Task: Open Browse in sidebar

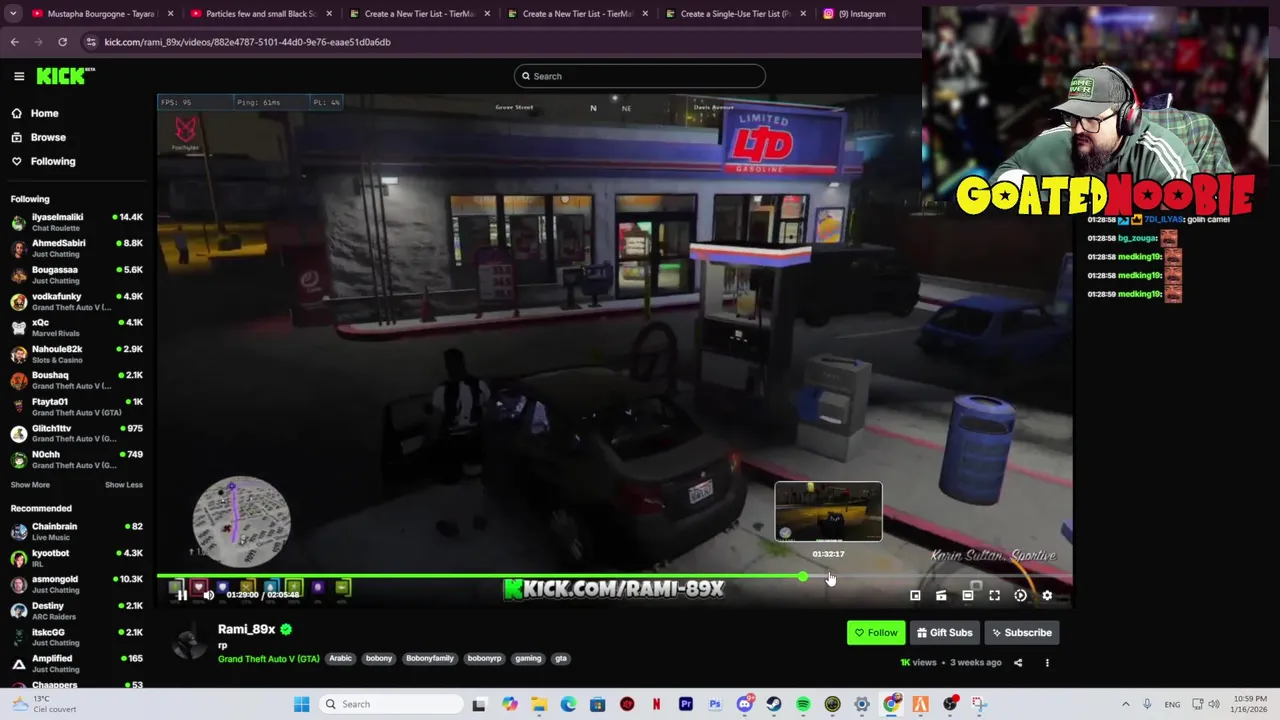Action: (x=47, y=137)
